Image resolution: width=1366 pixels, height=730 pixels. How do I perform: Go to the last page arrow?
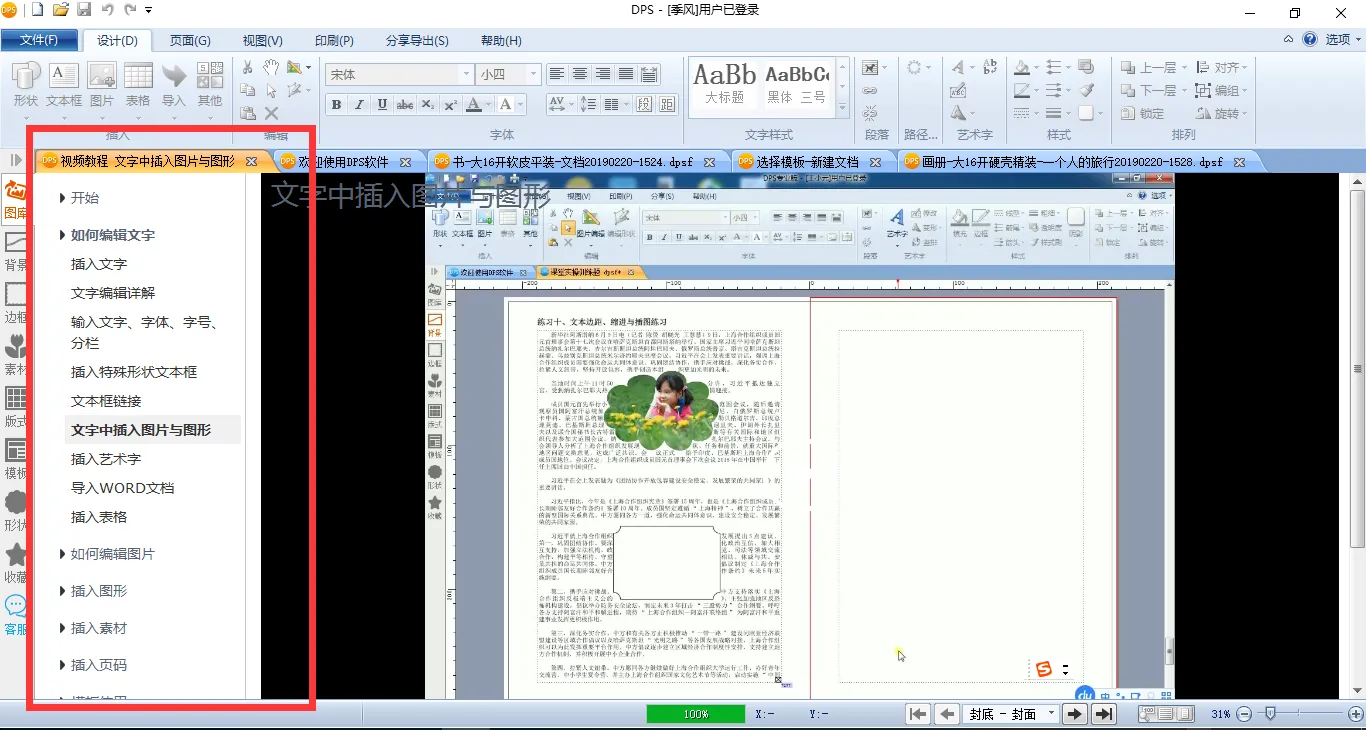(1103, 714)
